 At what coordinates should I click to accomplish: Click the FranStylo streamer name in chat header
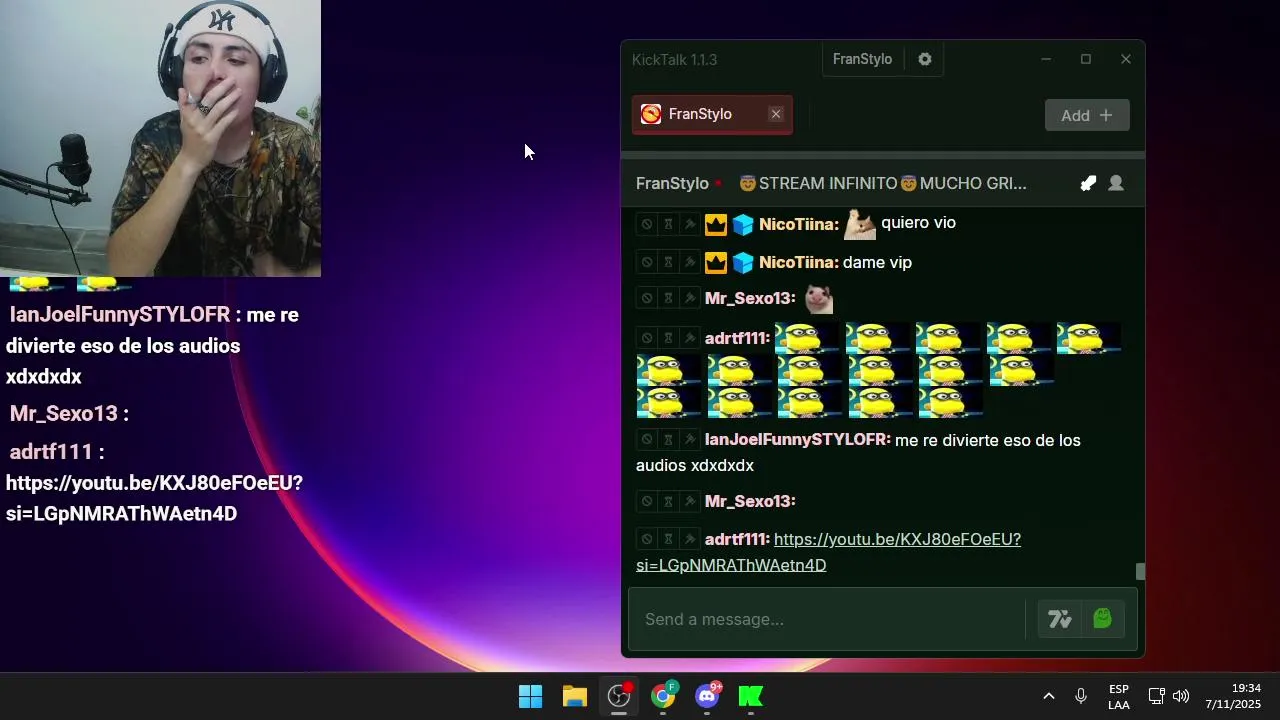click(672, 183)
